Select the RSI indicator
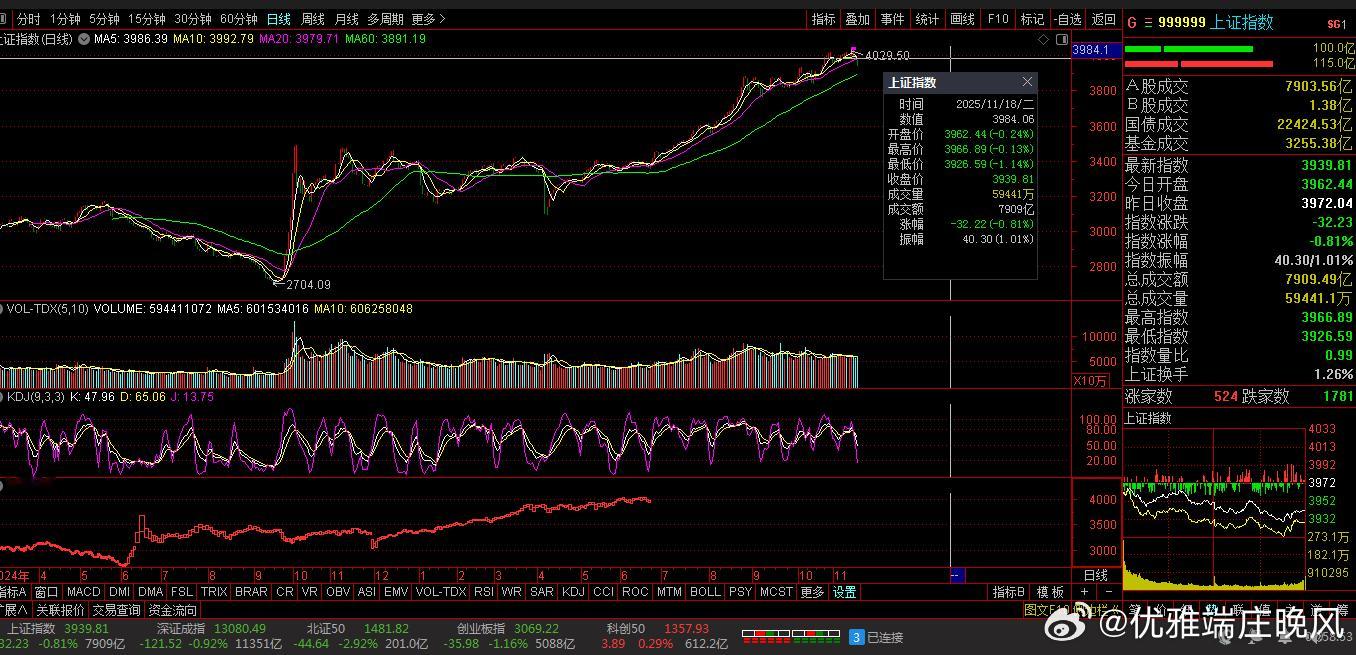 tap(484, 592)
